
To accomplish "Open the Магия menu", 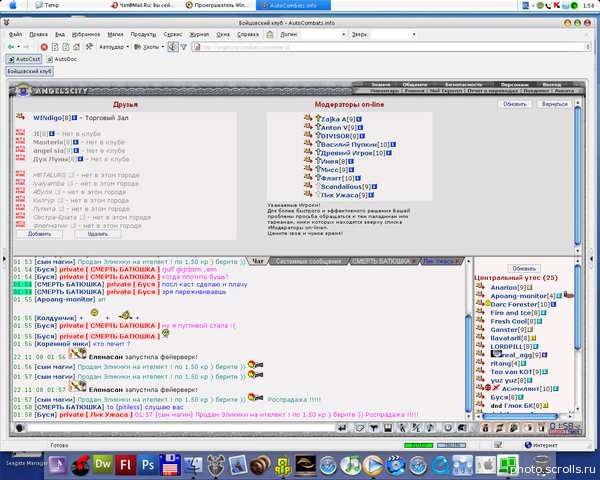I will (115, 34).
